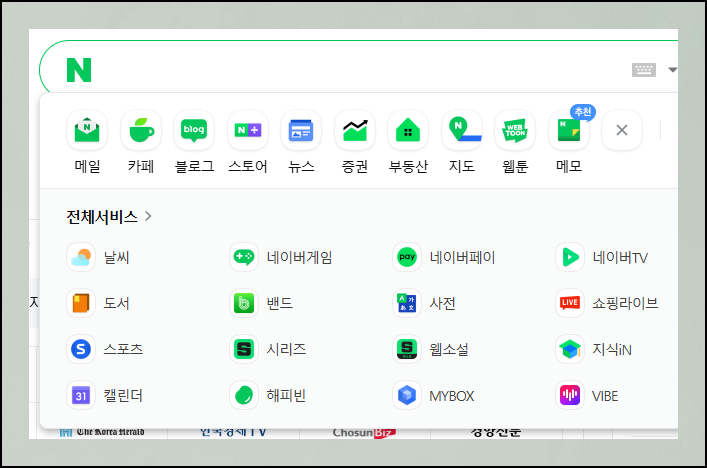Screen dimensions: 707x468
Task: Click the Chosun Biz press logo
Action: tap(364, 433)
